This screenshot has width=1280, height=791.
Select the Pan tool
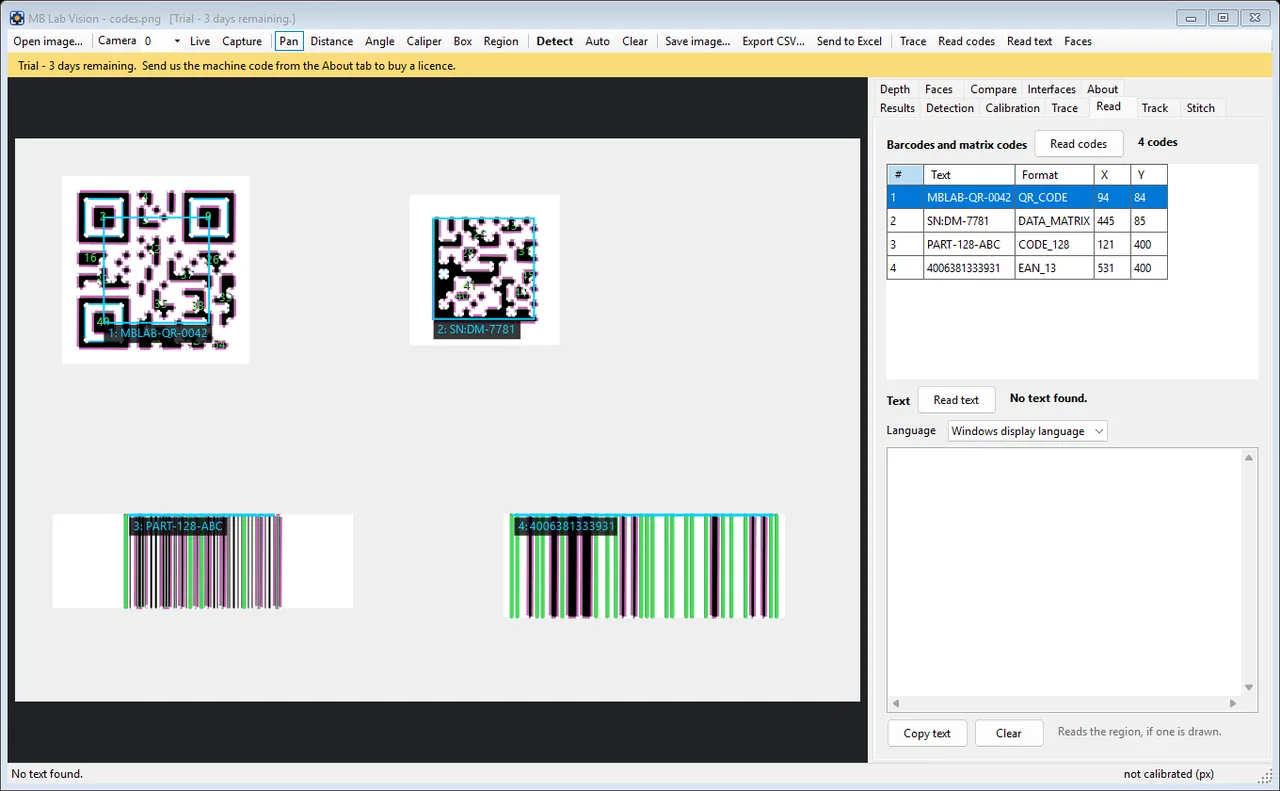point(289,41)
